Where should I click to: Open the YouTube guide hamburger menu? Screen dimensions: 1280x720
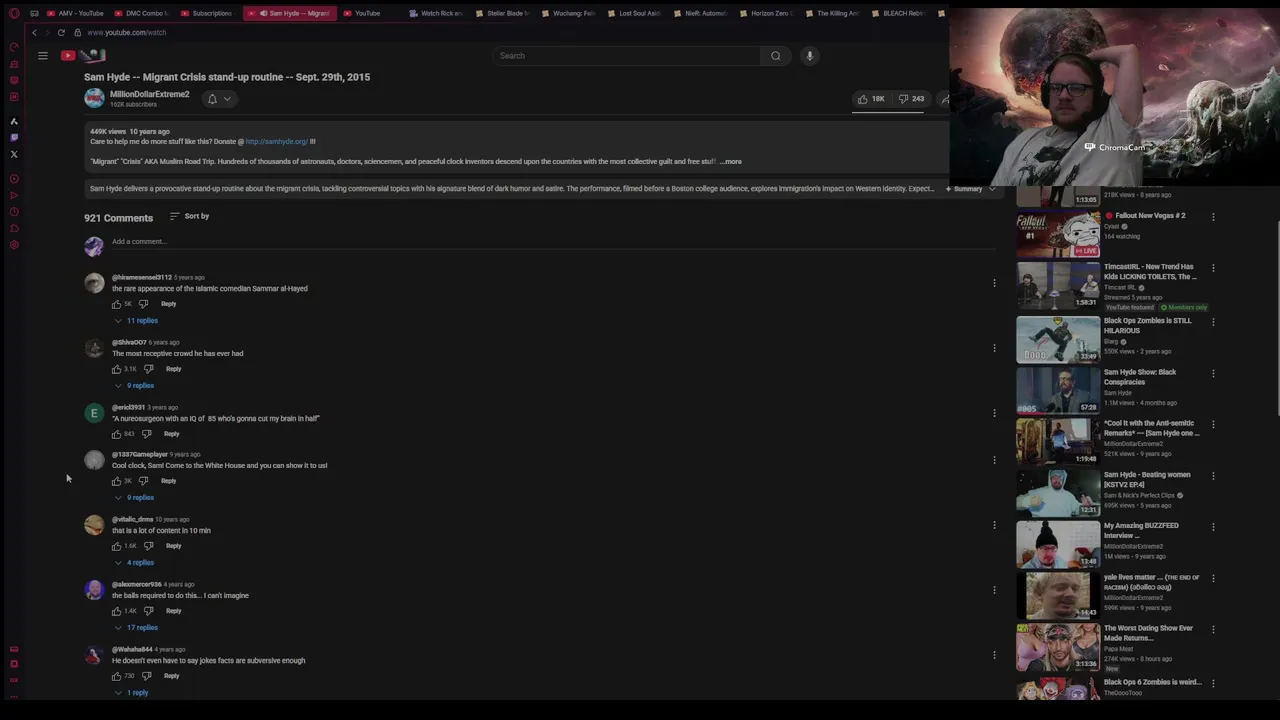point(43,56)
